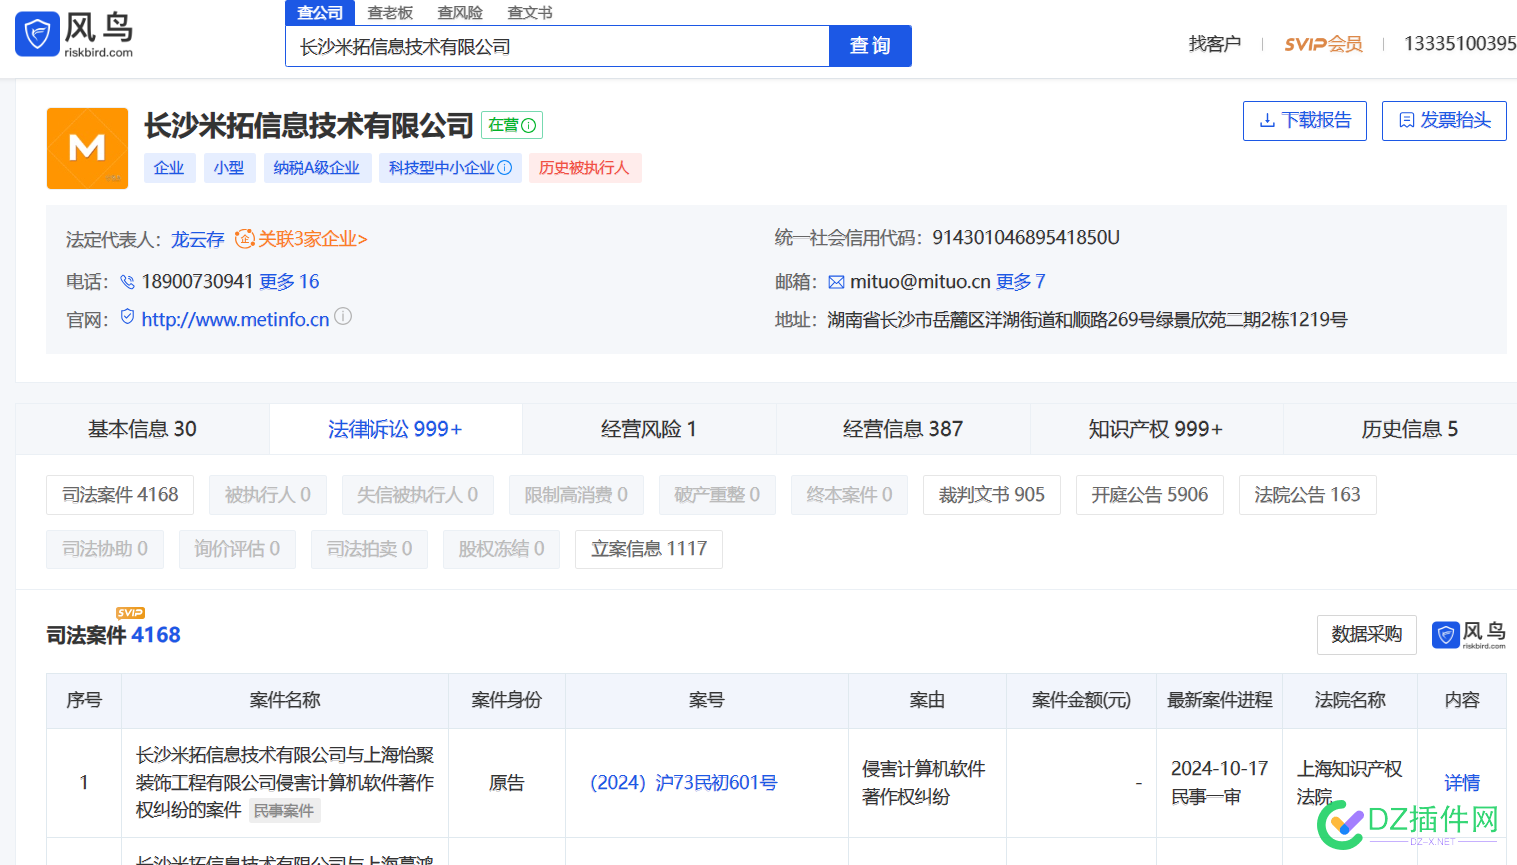Click the SVIP badge above 司法案件
Viewport: 1517px width, 865px height.
click(130, 613)
